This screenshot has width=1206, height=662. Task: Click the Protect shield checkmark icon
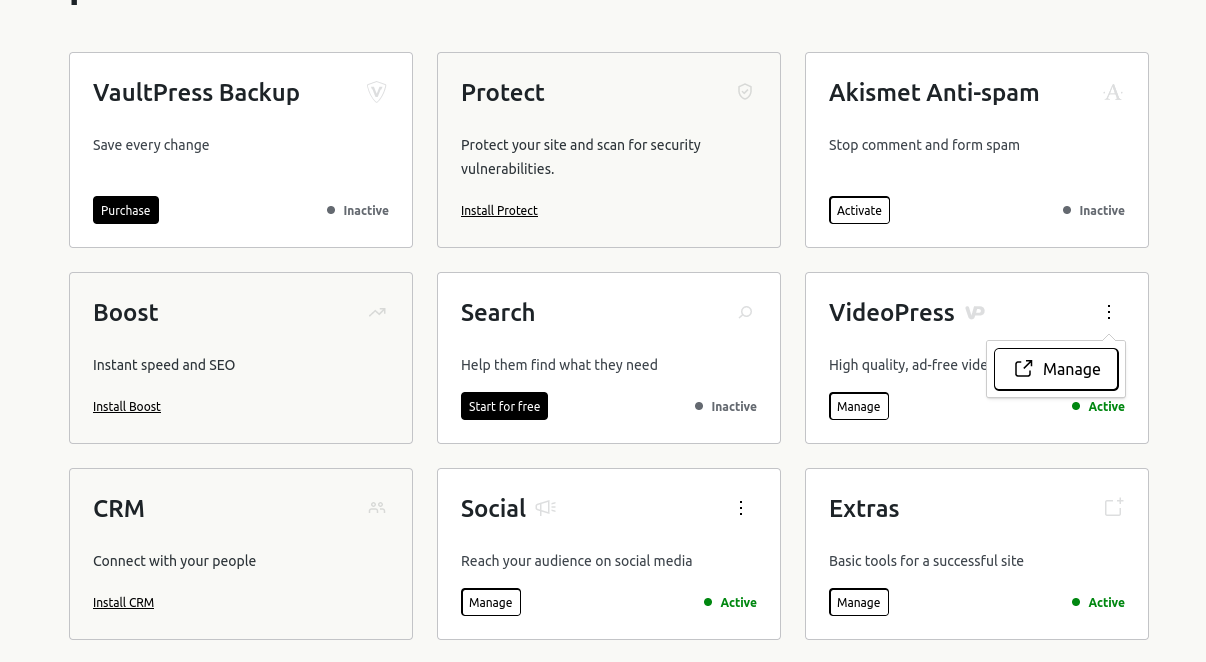[x=745, y=92]
